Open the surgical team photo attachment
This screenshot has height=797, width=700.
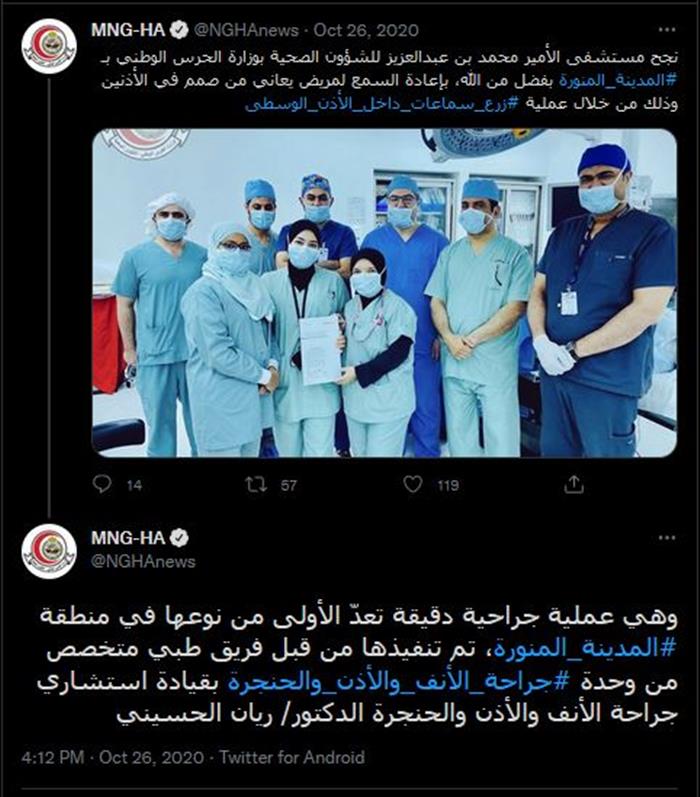coord(384,293)
